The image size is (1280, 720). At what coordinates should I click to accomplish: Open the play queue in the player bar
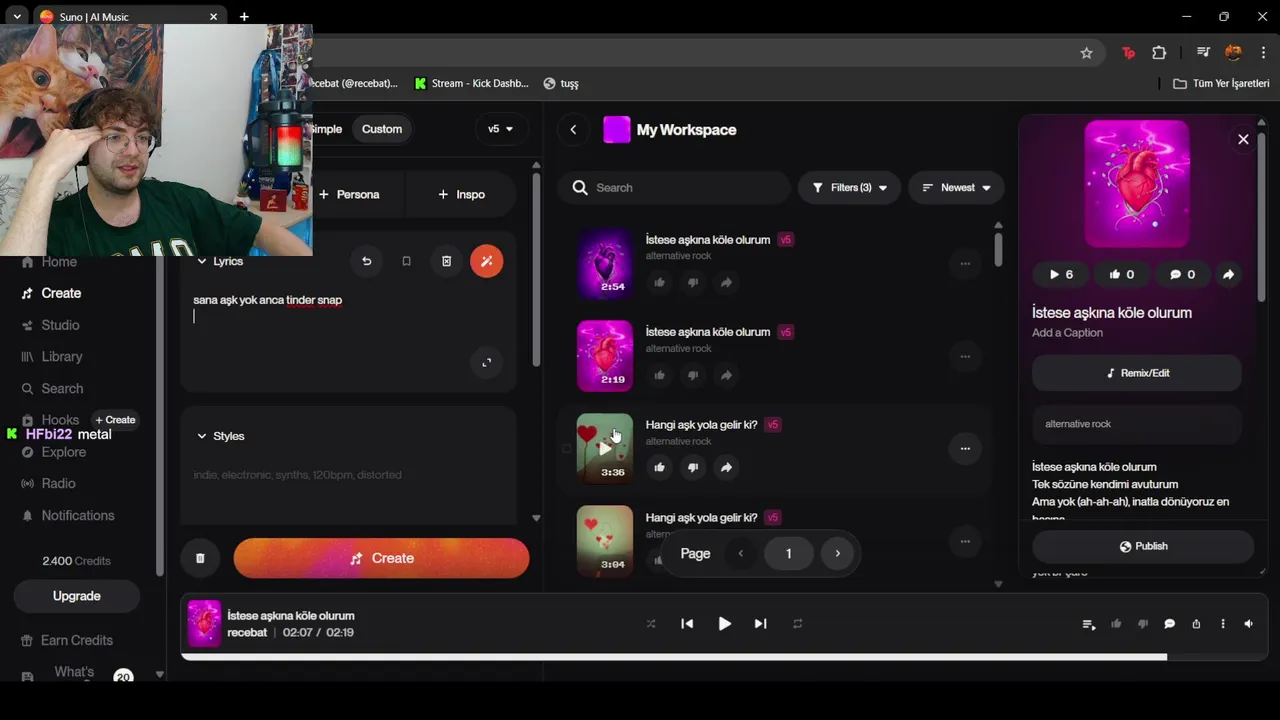(x=1089, y=624)
